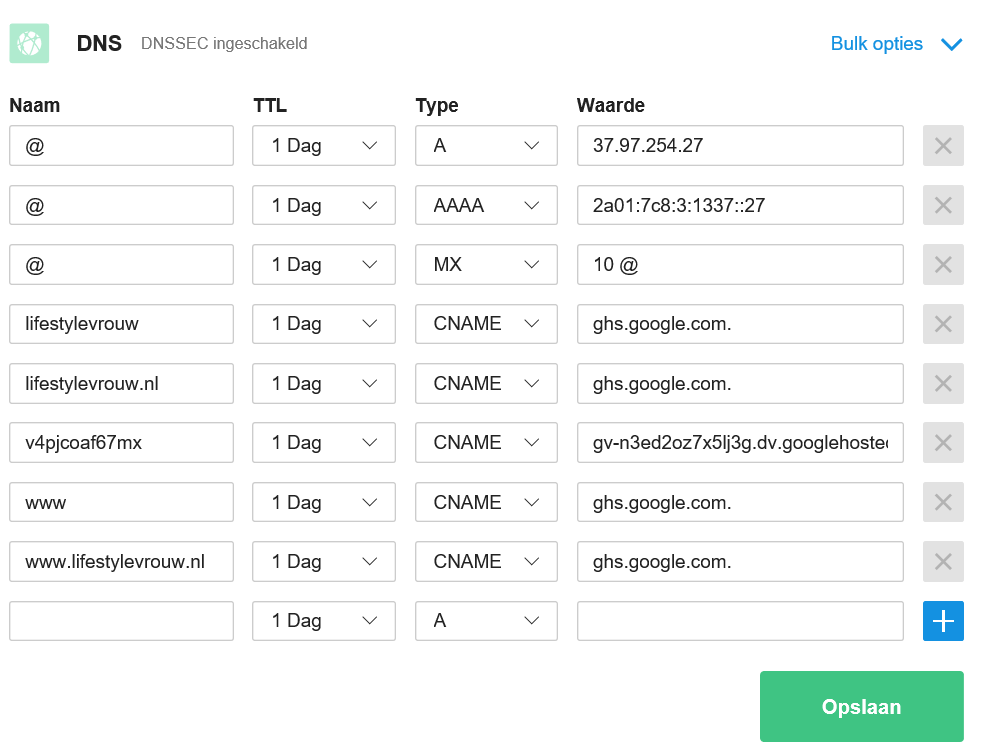The height and width of the screenshot is (756, 988).
Task: Edit value of www.lifestylevrouw.nl row
Action: [x=740, y=561]
